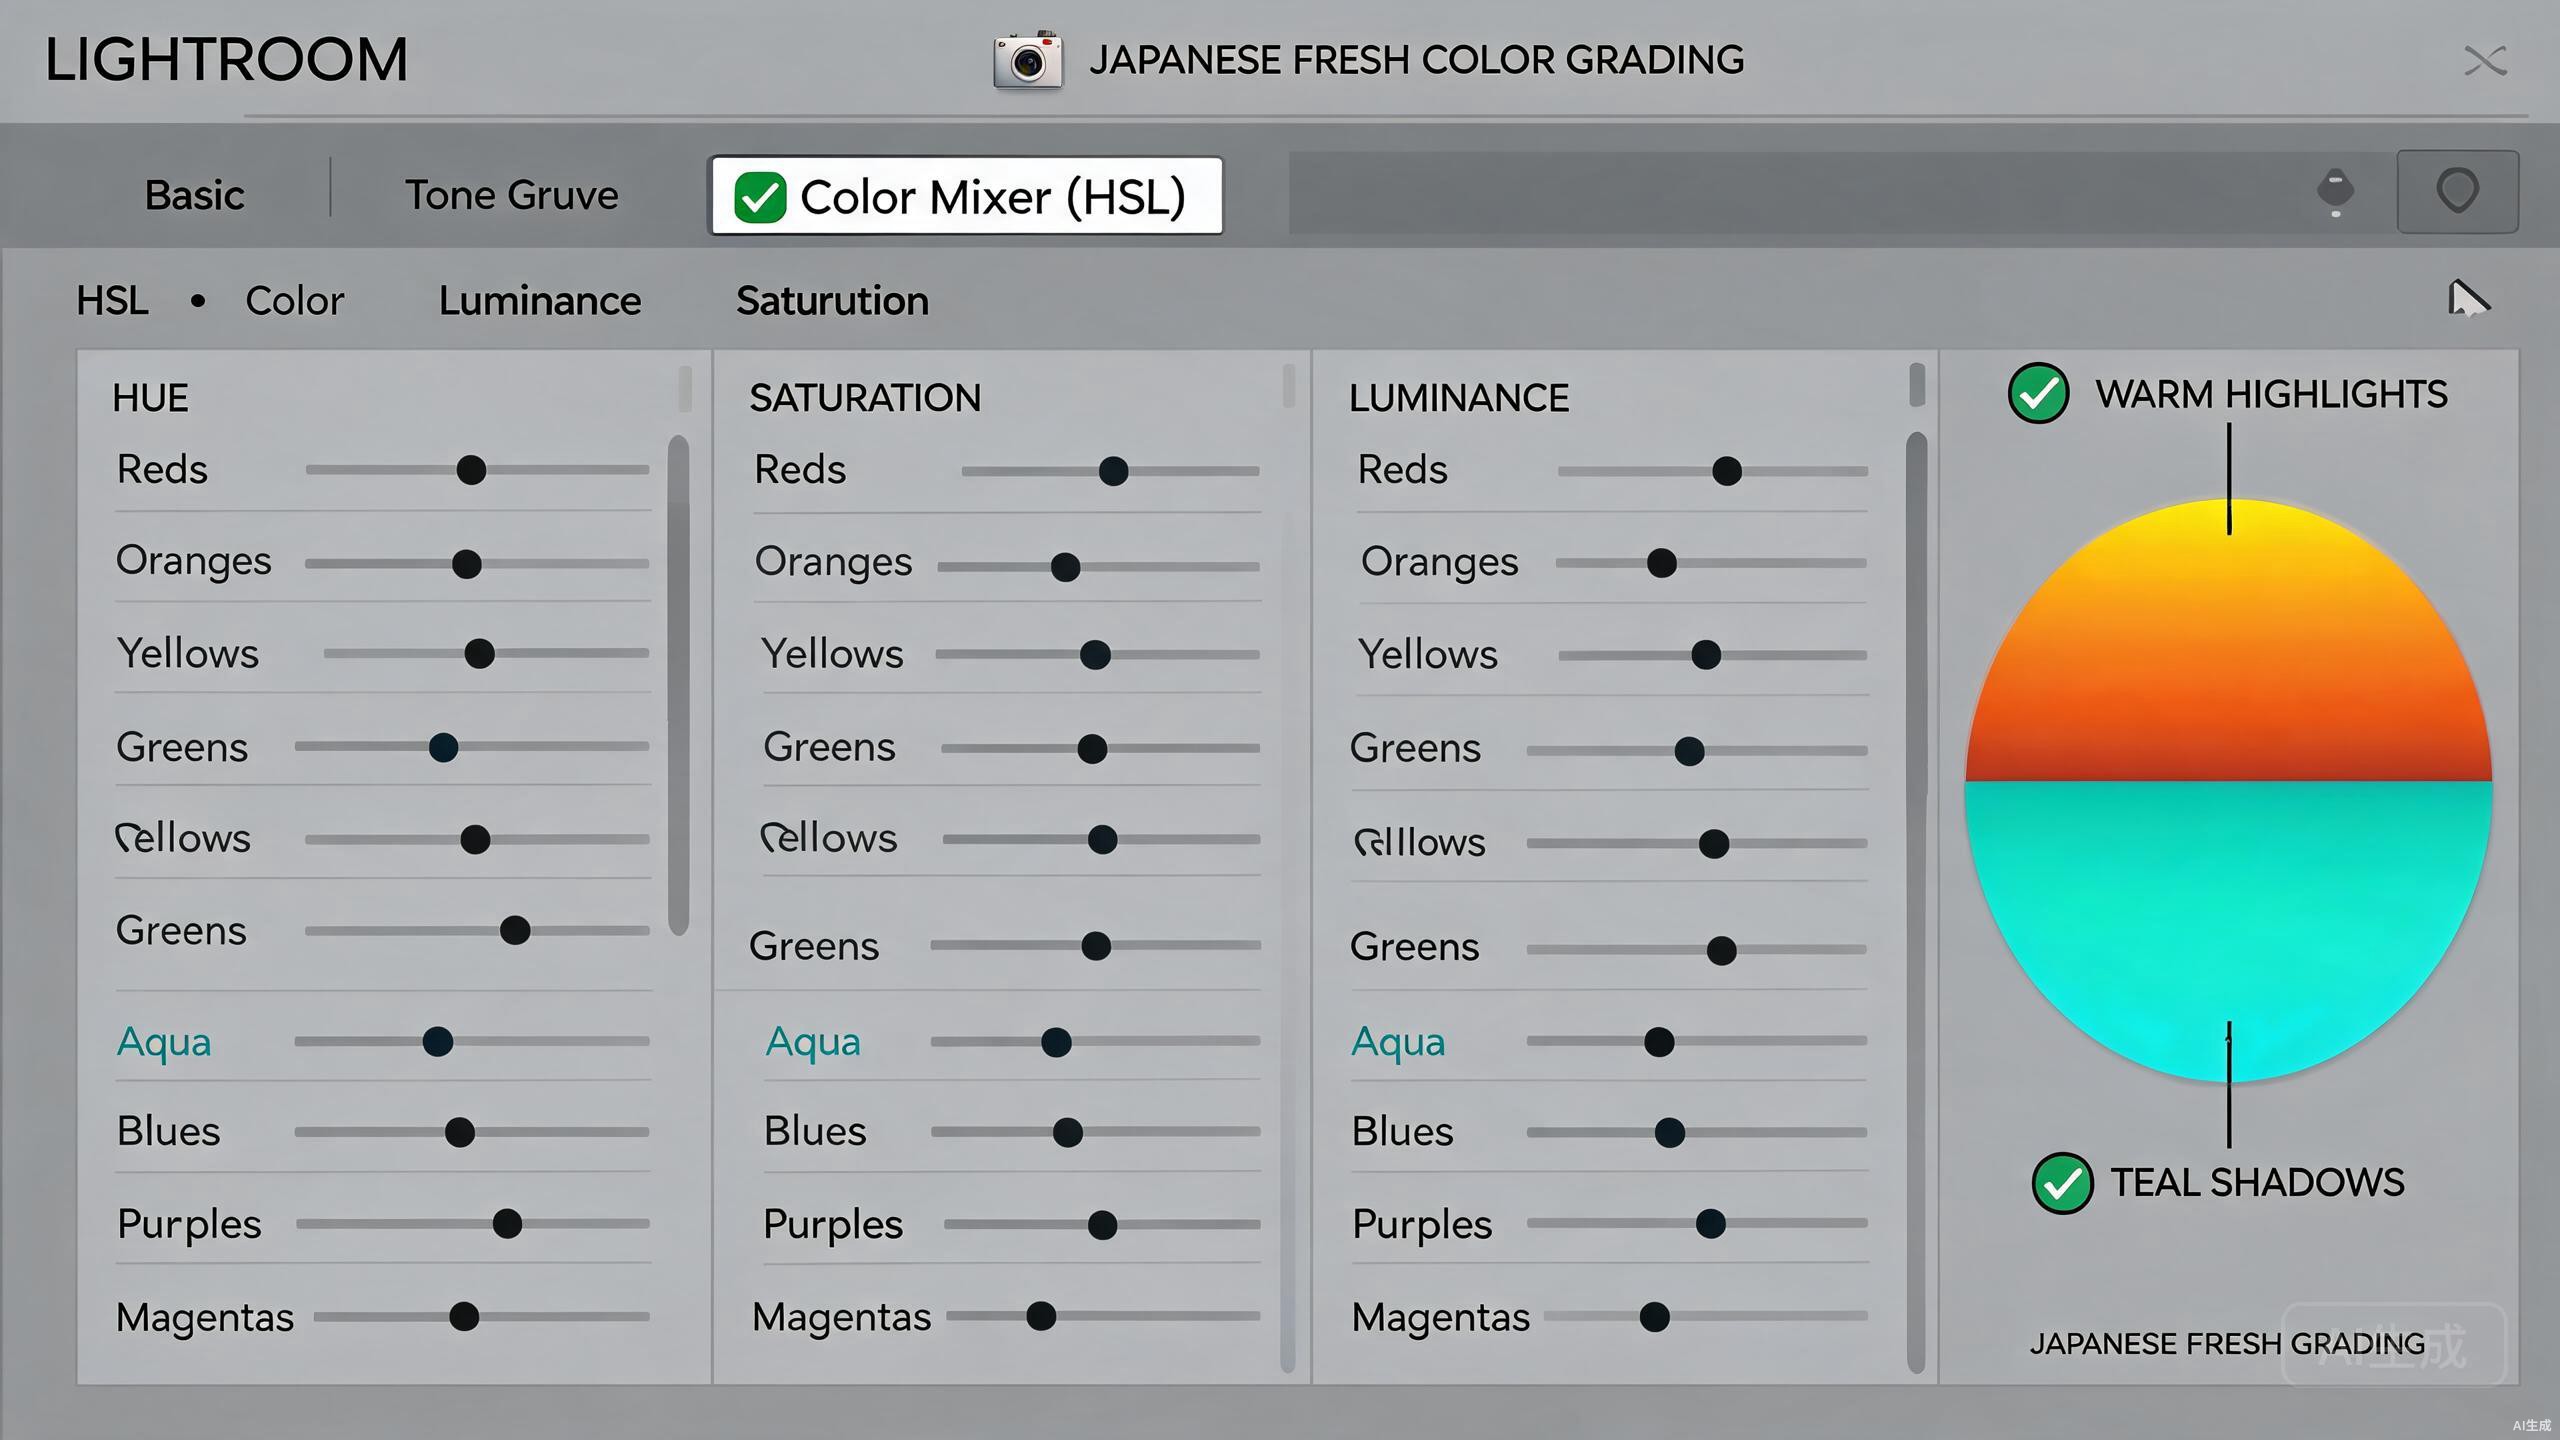This screenshot has width=2560, height=1440.
Task: Select the Luminance sub-tab
Action: [540, 301]
